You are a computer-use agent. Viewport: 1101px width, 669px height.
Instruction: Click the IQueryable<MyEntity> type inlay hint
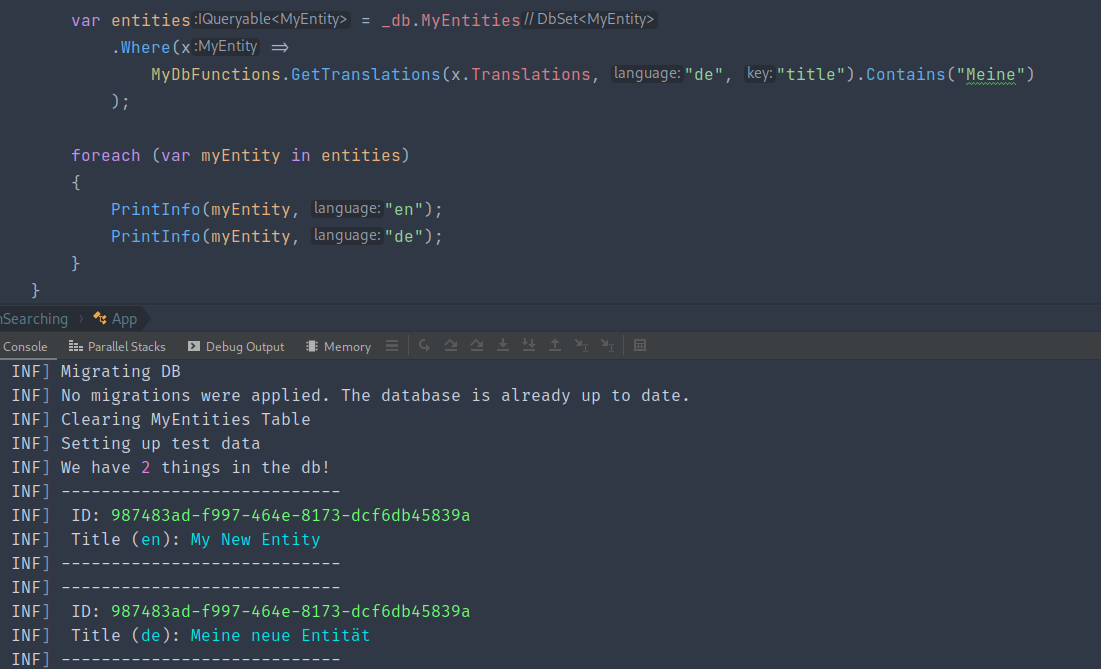coord(270,20)
